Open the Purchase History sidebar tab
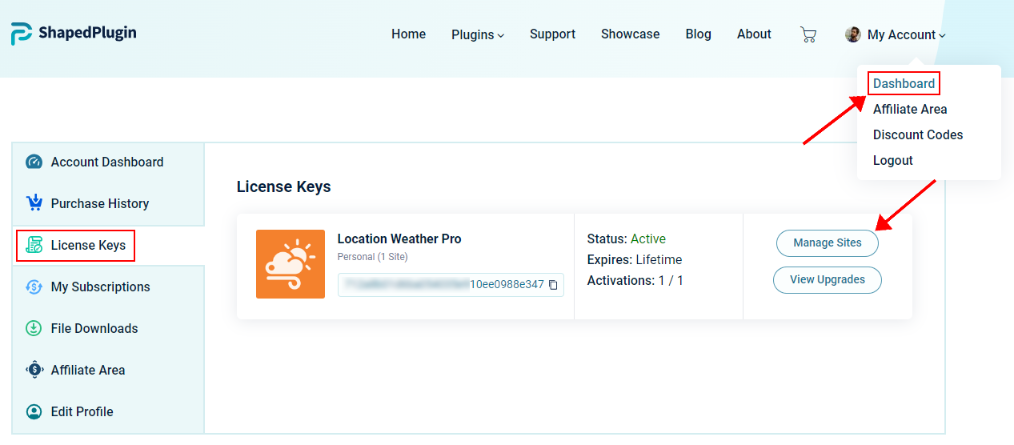This screenshot has width=1014, height=445. coord(108,203)
